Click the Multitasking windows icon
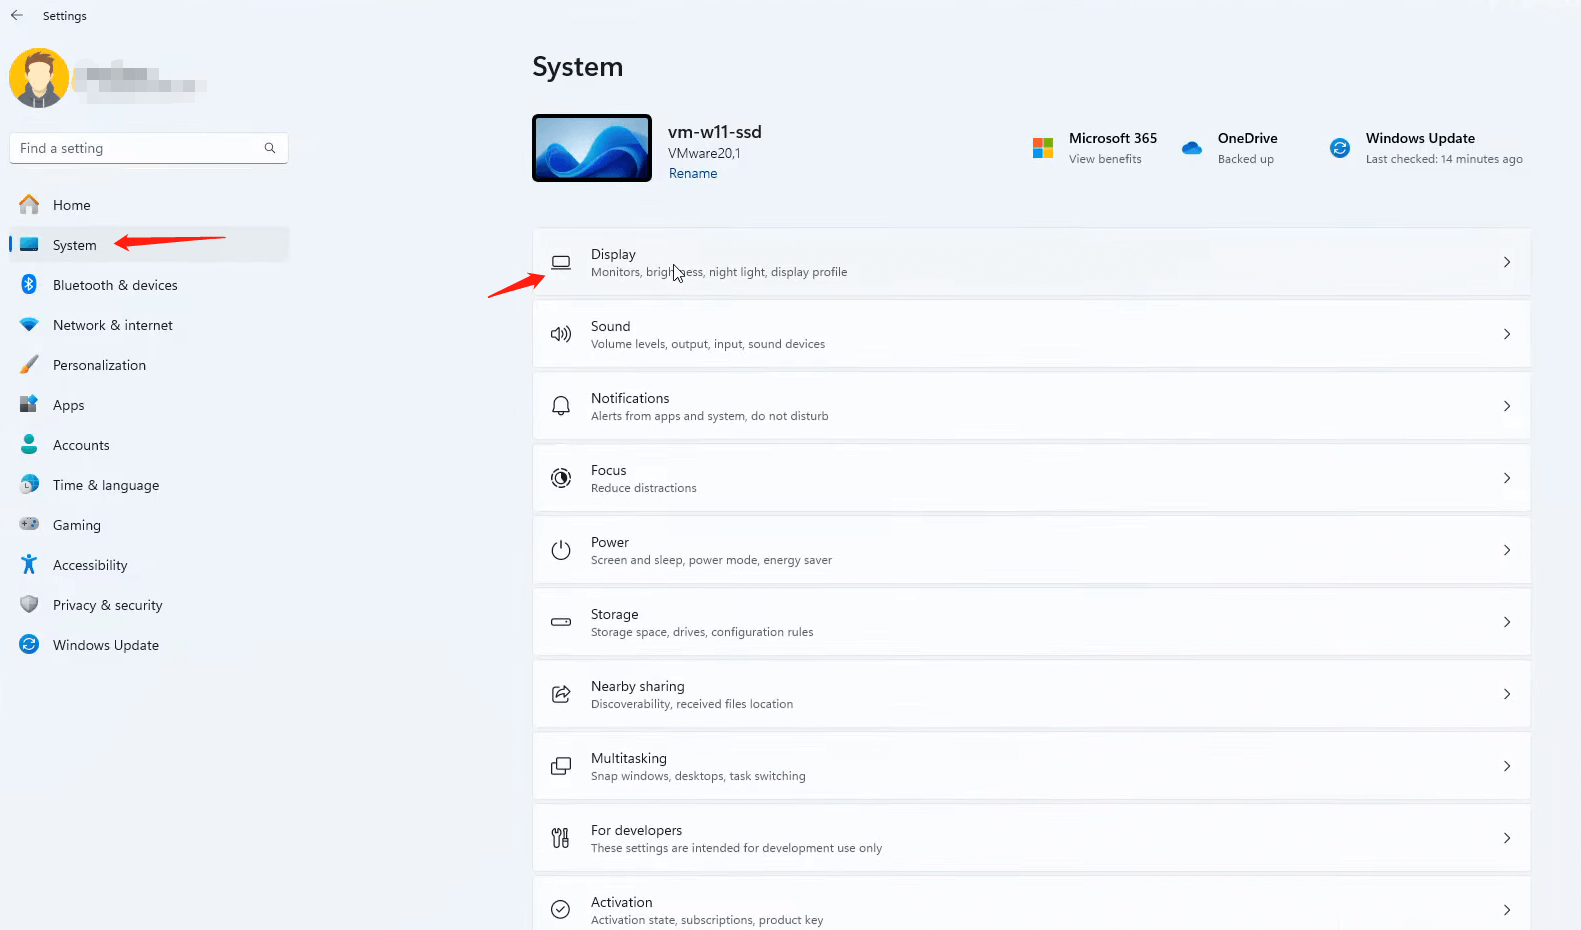Viewport: 1581px width, 930px height. 561,766
